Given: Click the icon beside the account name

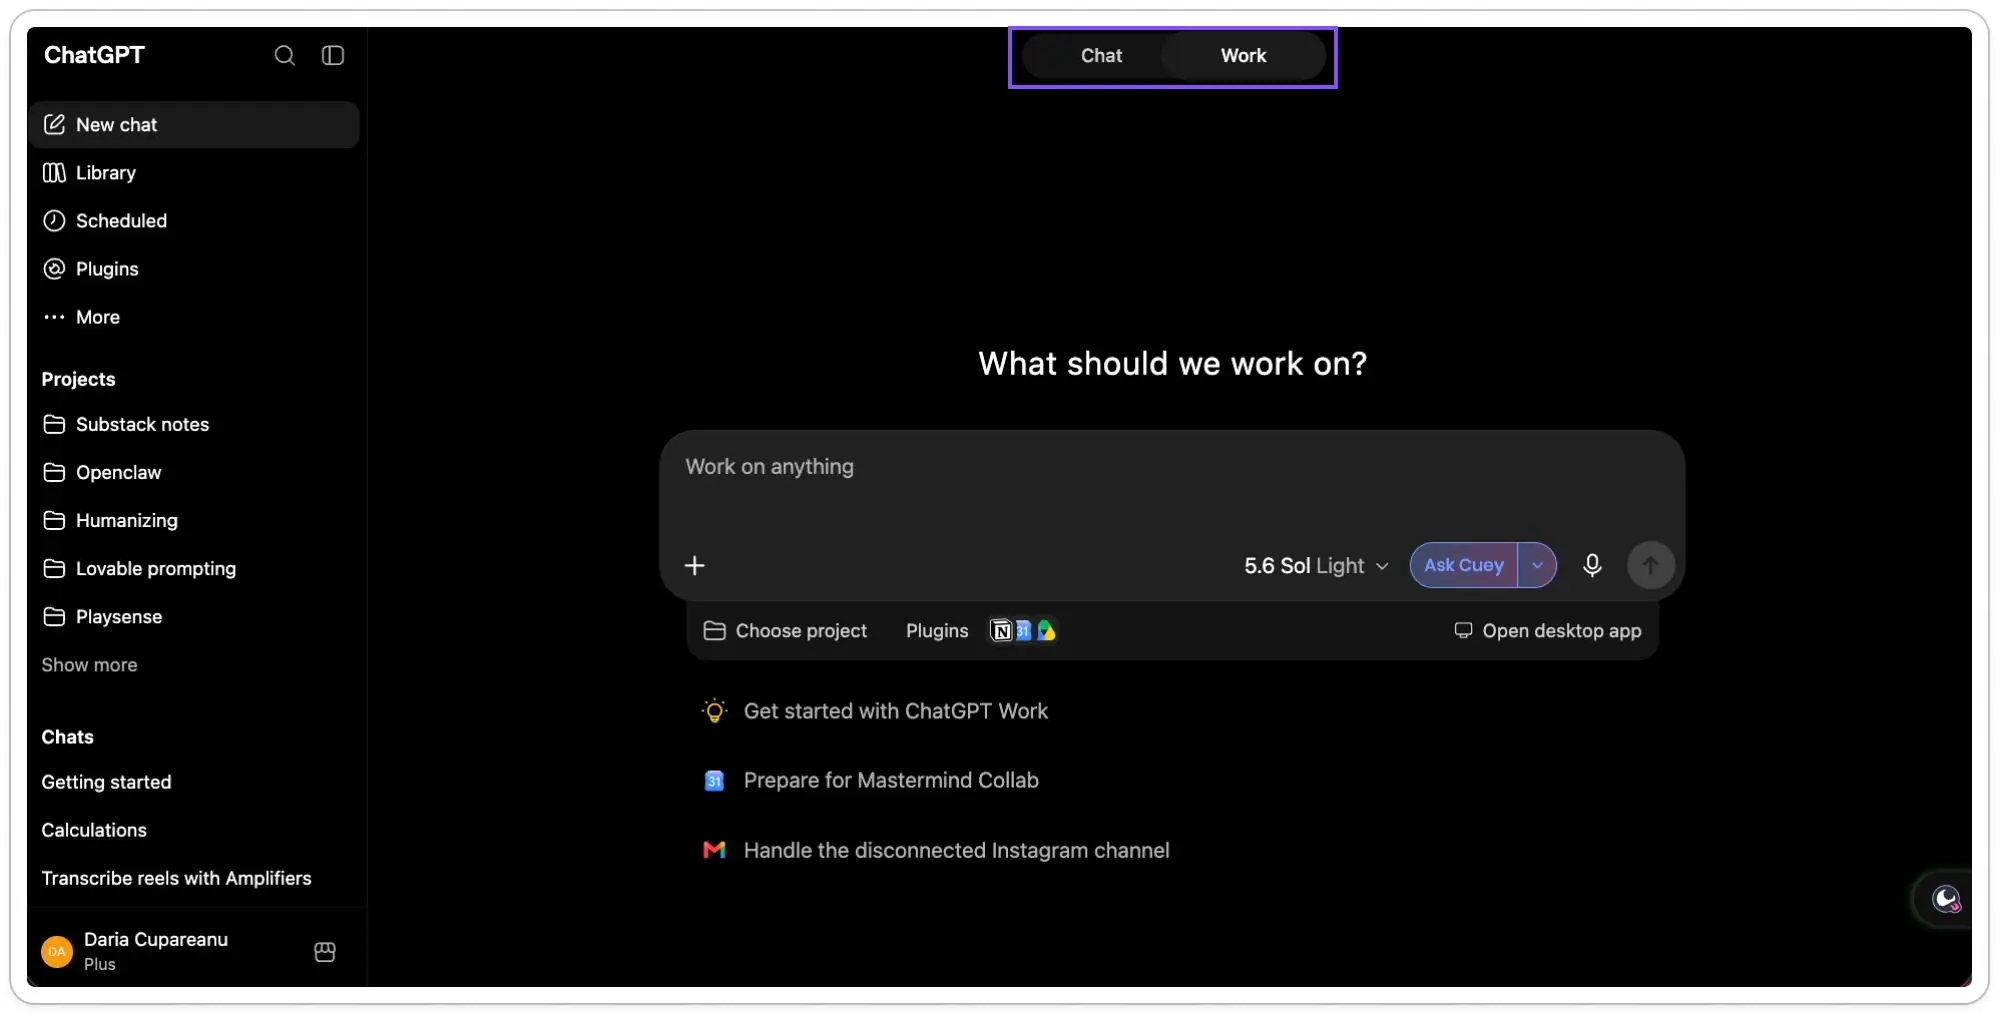Looking at the screenshot, I should tap(325, 952).
